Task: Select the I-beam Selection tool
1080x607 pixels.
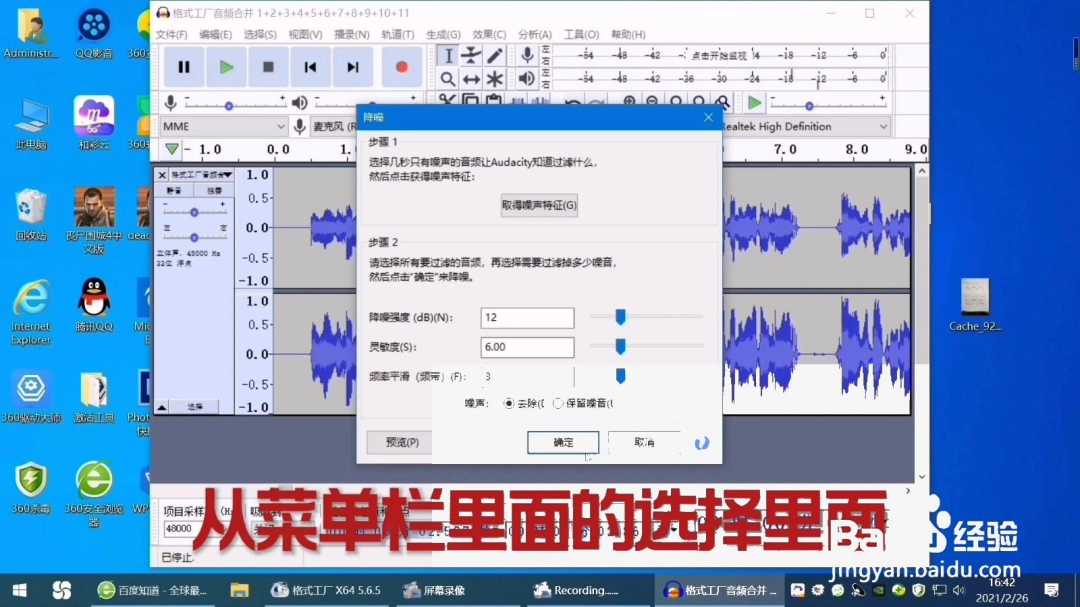Action: tap(448, 56)
